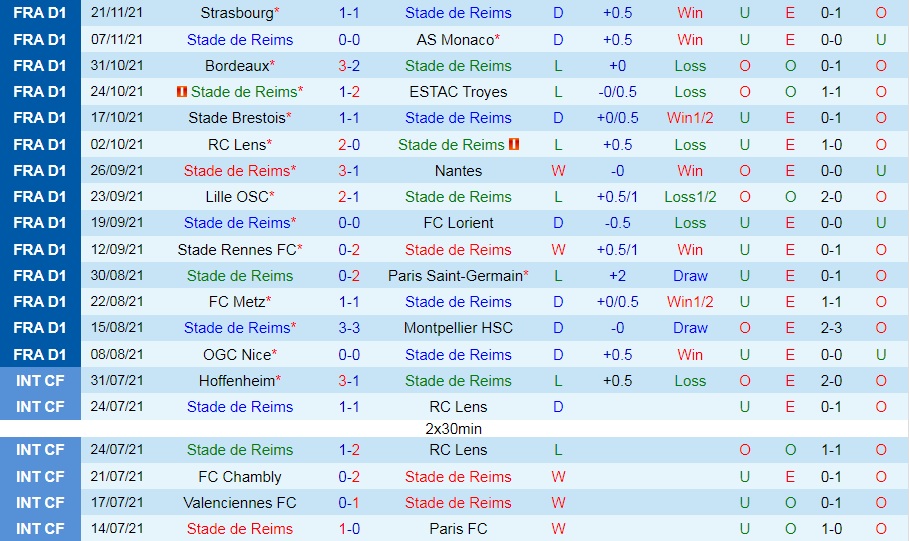Open the Montpellier HSC team link
The image size is (909, 541).
click(458, 328)
